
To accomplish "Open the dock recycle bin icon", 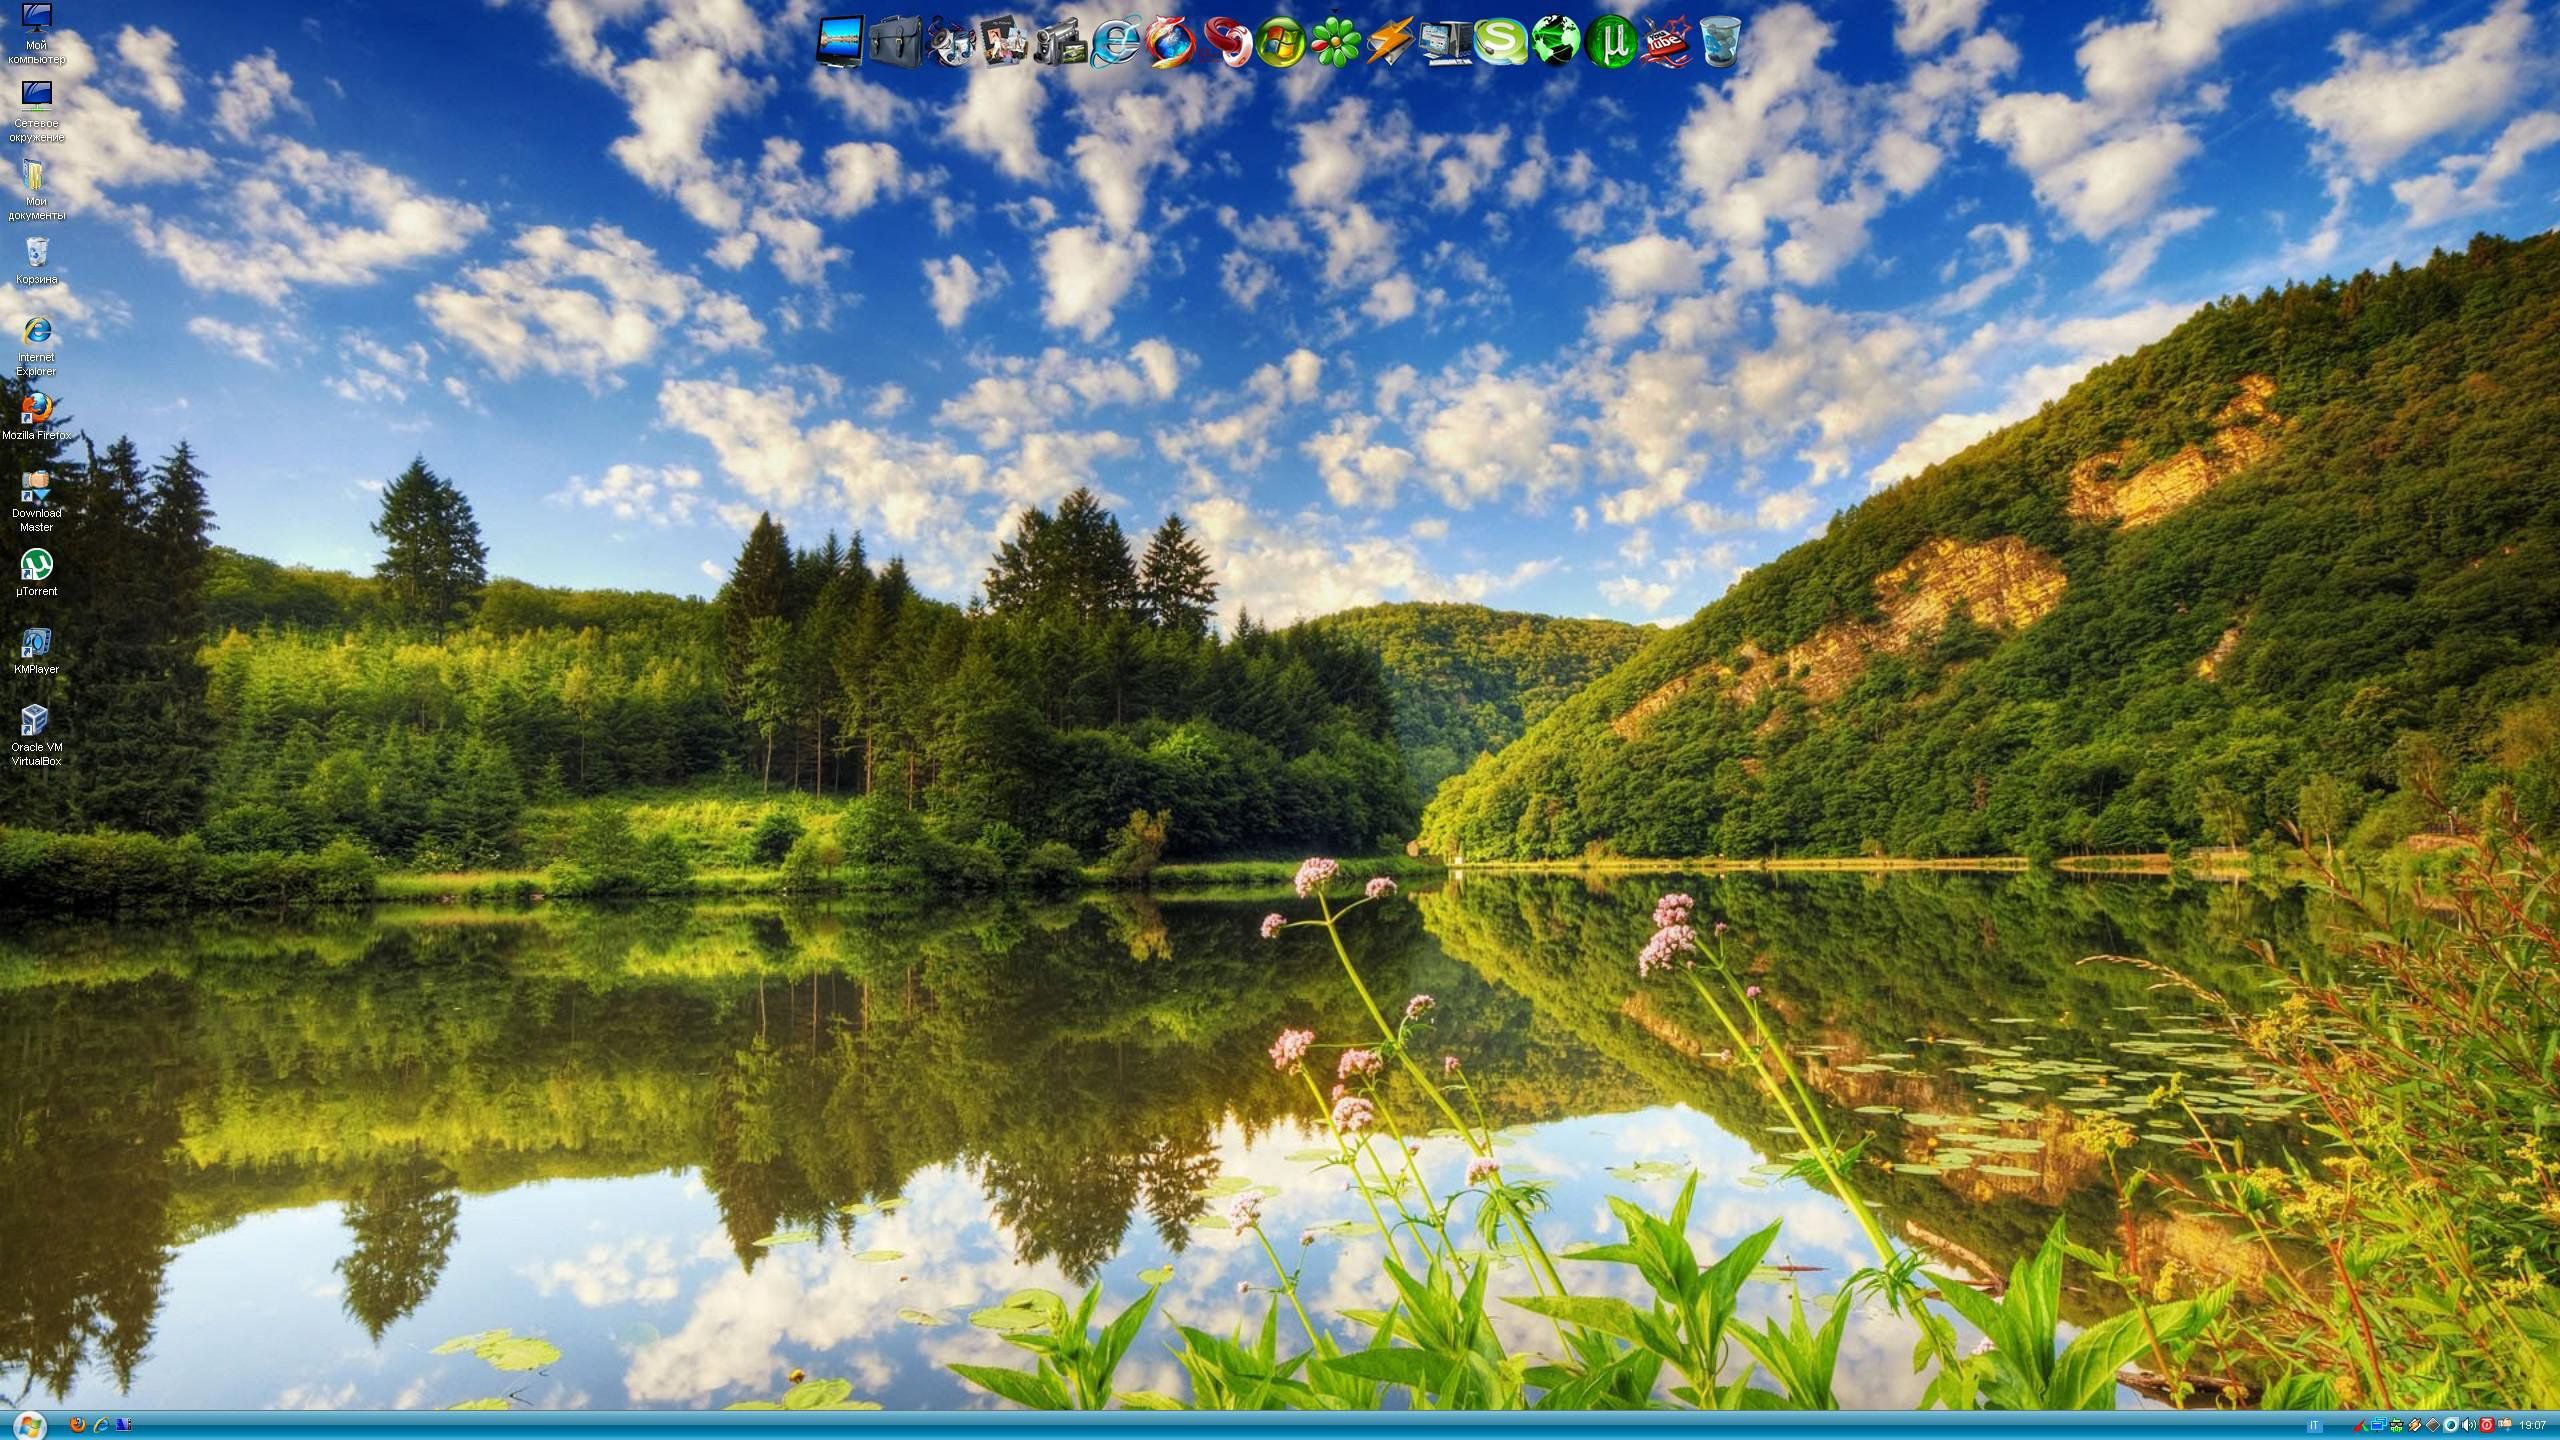I will click(x=1720, y=42).
